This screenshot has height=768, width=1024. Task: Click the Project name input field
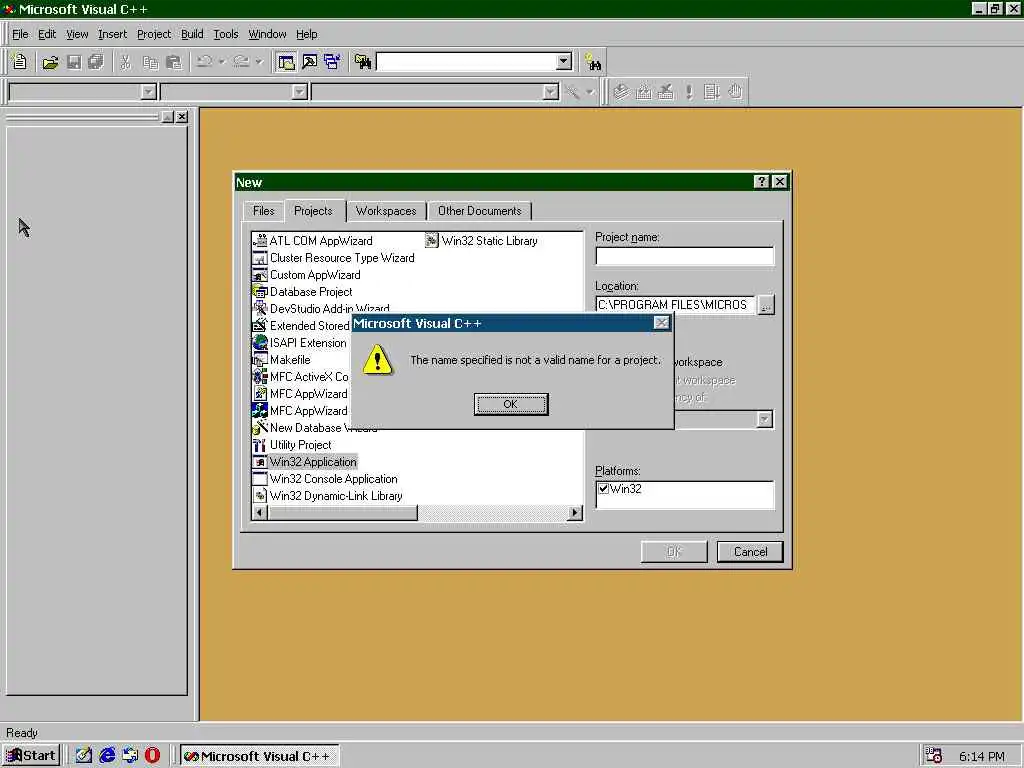pos(684,256)
